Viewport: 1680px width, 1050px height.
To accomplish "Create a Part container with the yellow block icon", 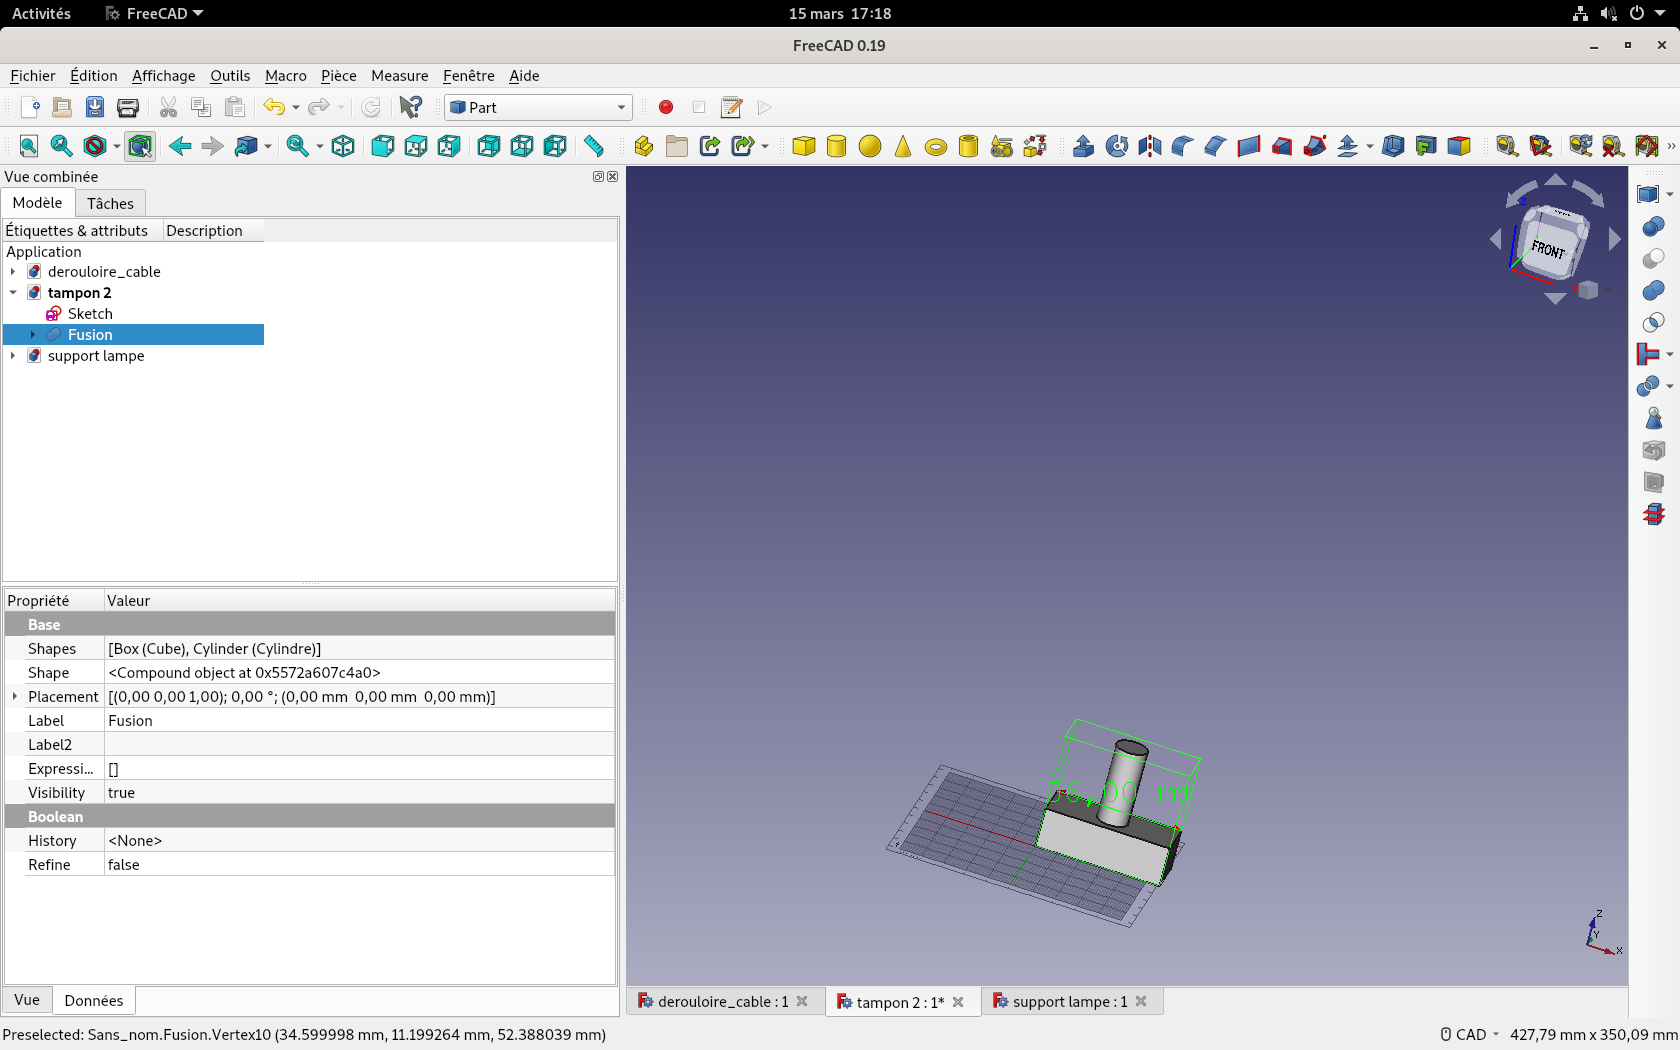I will click(x=643, y=146).
